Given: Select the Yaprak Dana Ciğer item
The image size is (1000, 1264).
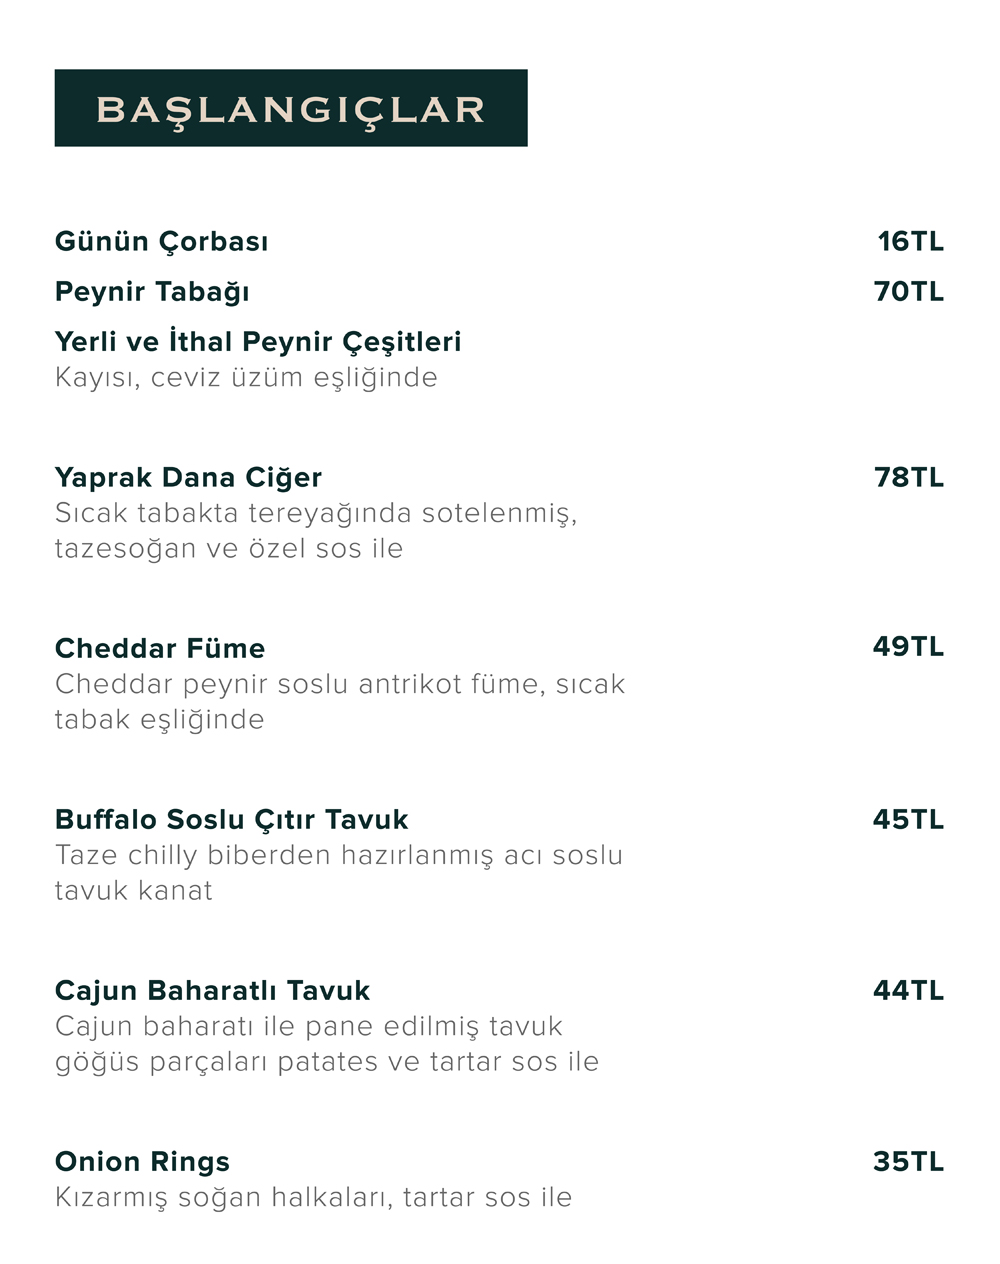Looking at the screenshot, I should [x=188, y=477].
